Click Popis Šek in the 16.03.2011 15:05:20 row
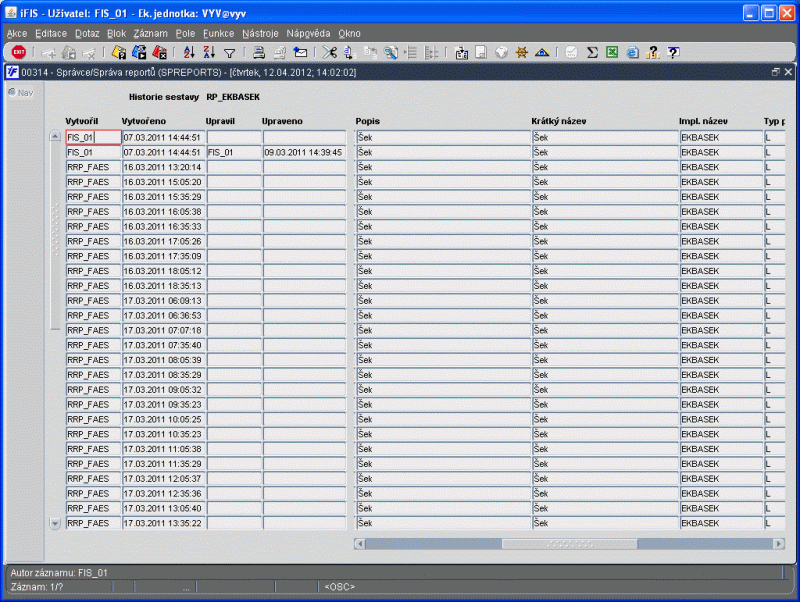The width and height of the screenshot is (800, 602). pos(442,182)
